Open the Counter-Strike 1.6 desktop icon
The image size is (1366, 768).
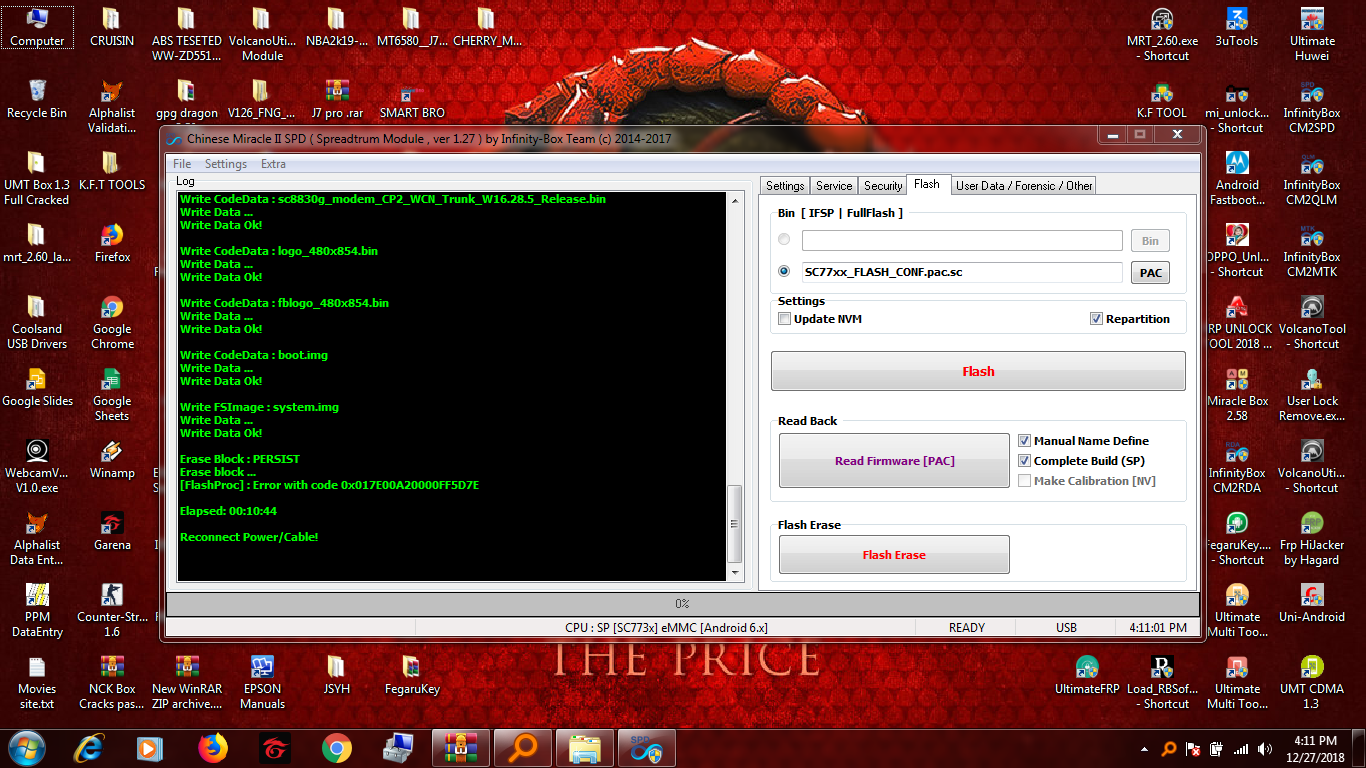point(112,610)
